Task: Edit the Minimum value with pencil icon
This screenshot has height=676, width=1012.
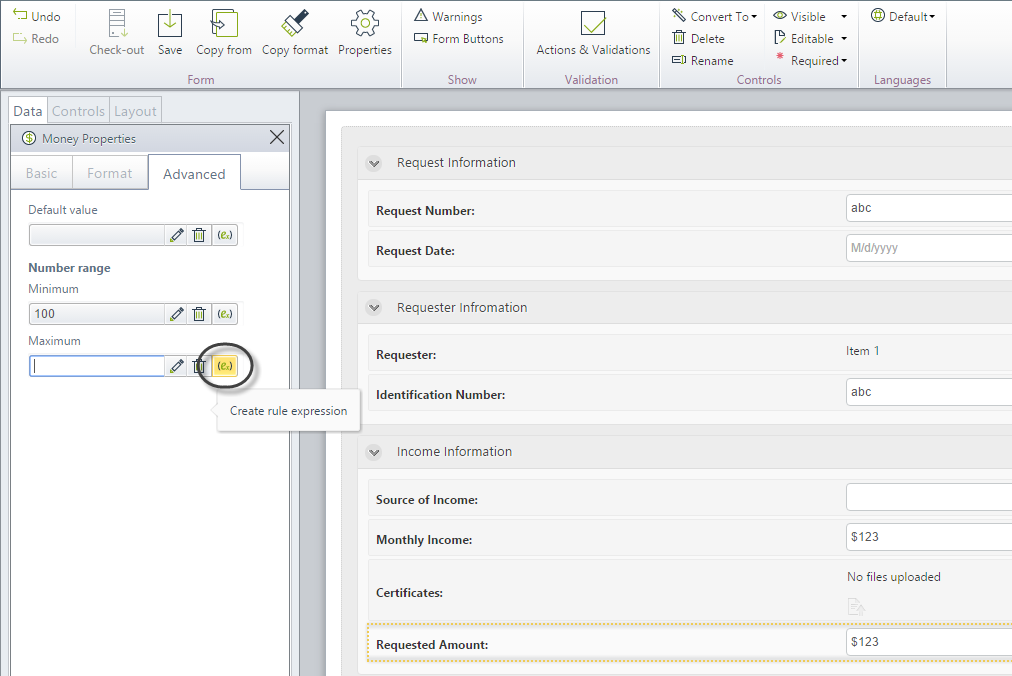Action: click(x=177, y=314)
